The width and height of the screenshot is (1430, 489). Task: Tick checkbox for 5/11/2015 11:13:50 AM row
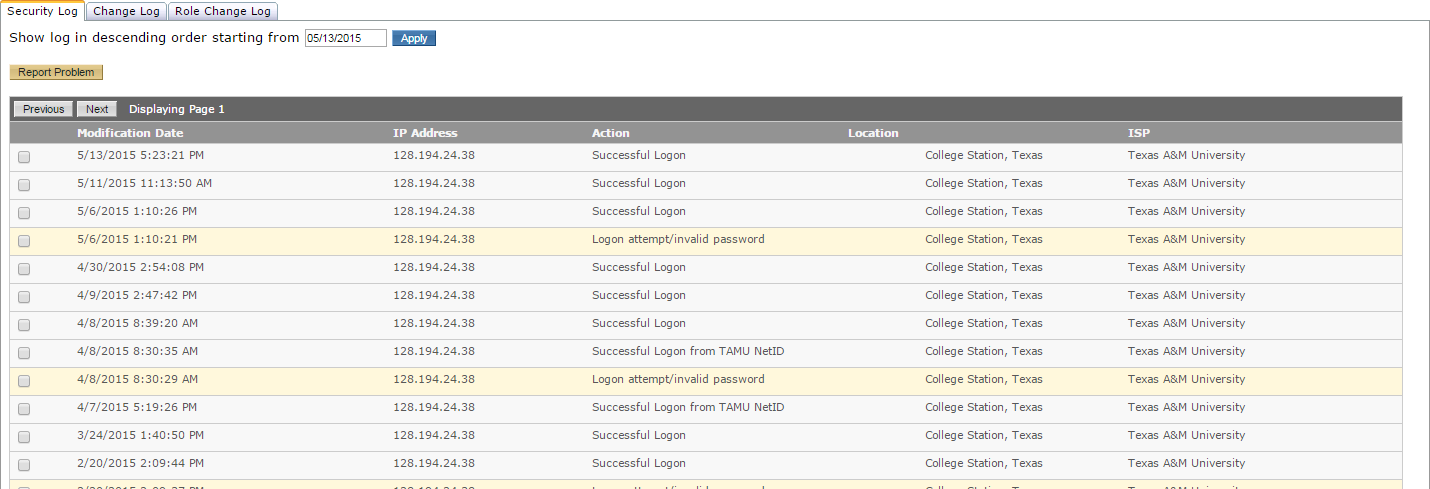24,185
